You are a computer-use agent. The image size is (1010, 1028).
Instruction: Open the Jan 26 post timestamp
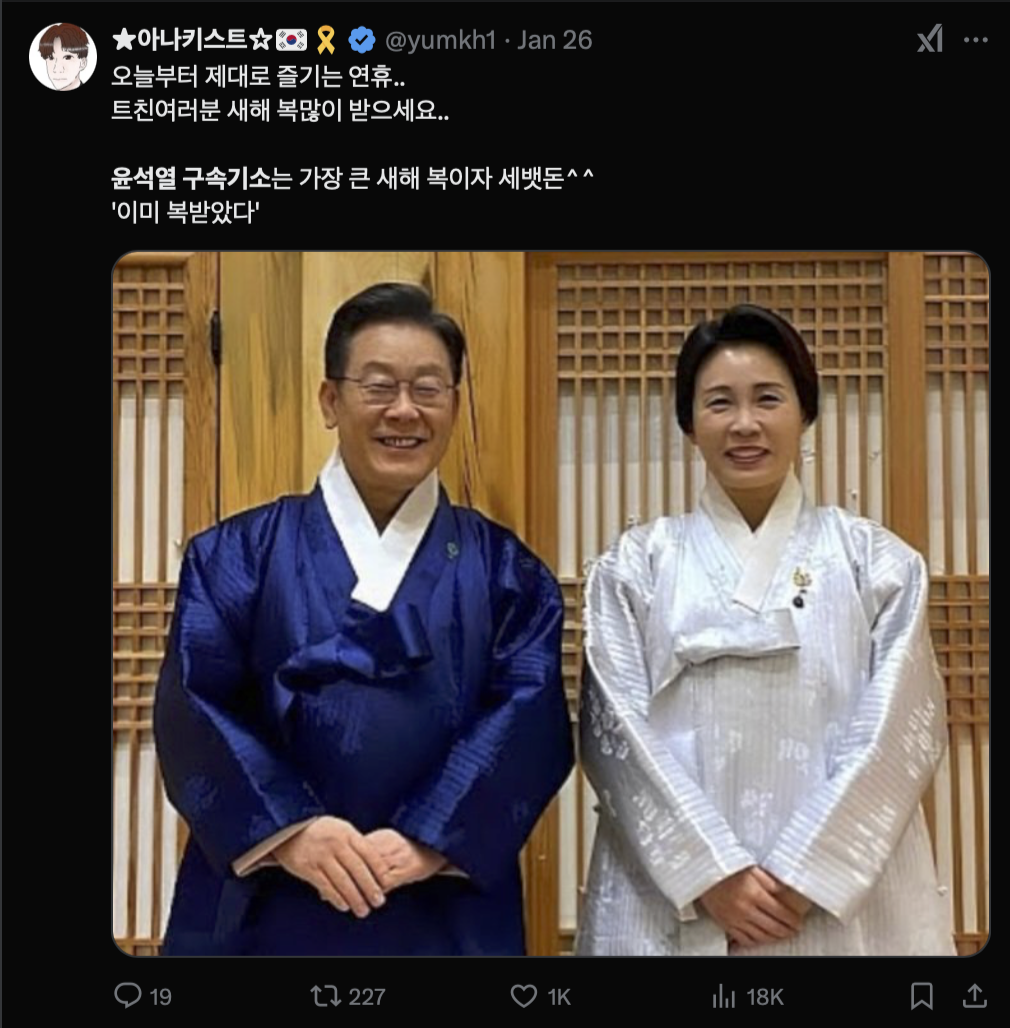coord(554,40)
